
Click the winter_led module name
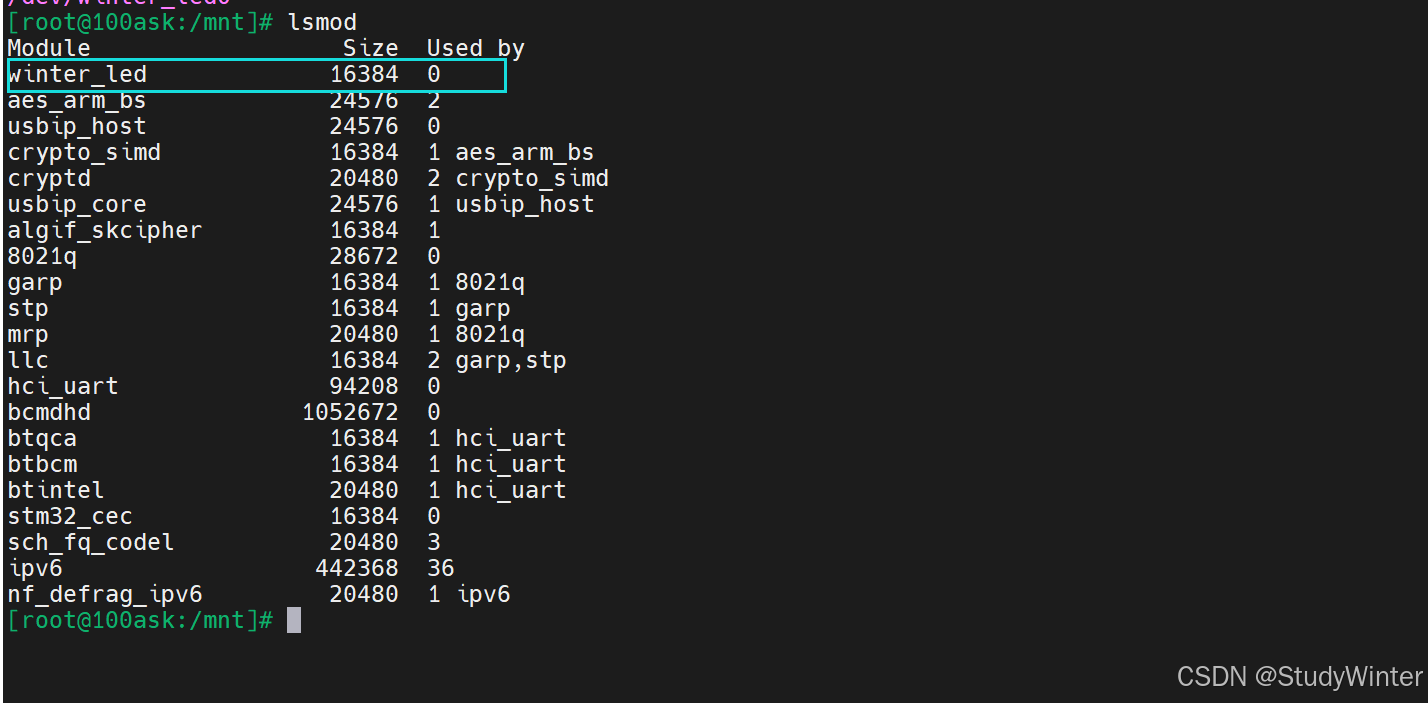coord(77,74)
